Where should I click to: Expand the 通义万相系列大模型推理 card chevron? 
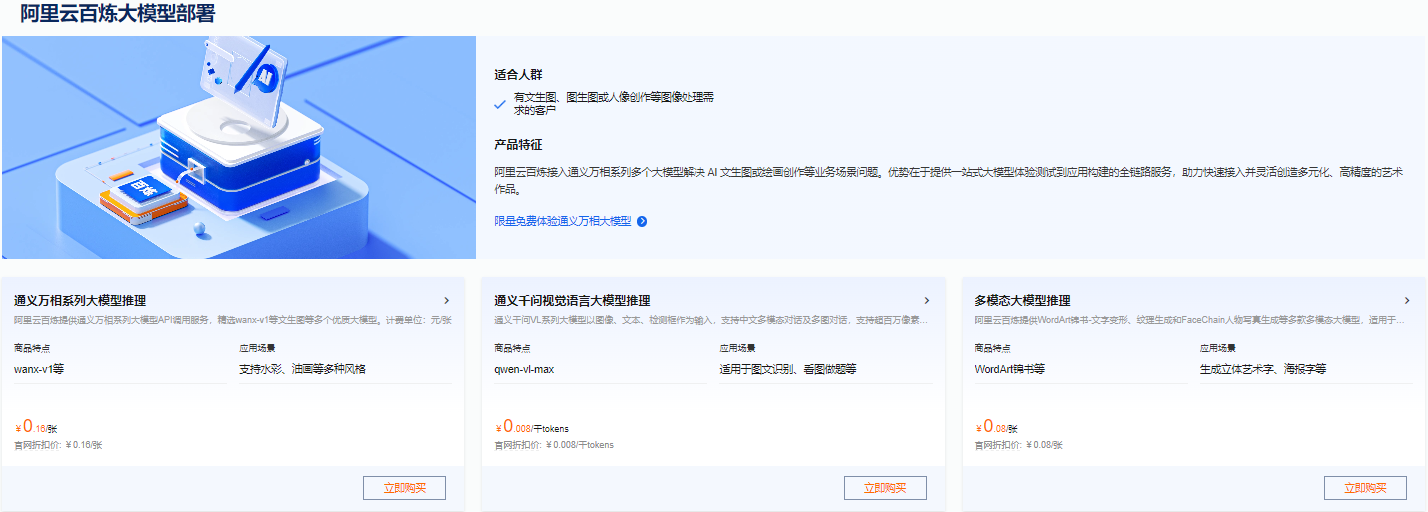pos(446,300)
